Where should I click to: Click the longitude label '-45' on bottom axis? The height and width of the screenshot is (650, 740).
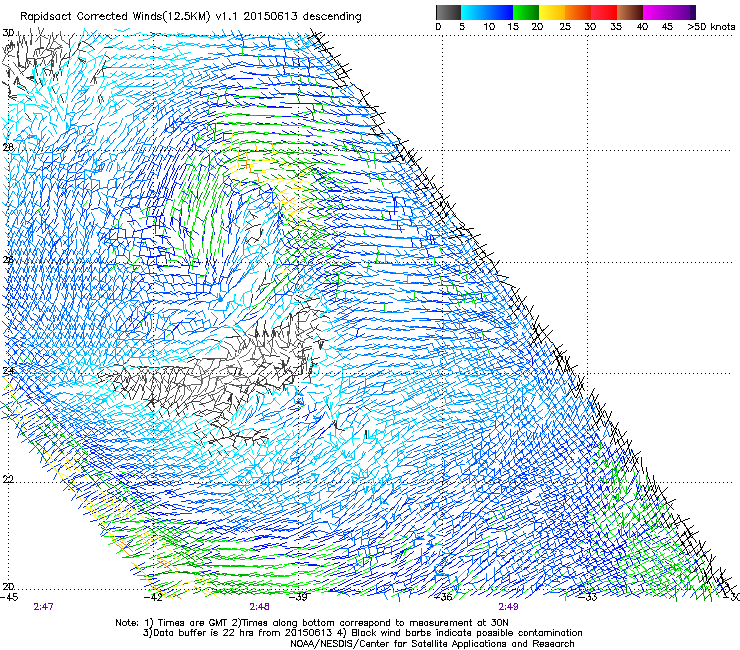[x=9, y=597]
